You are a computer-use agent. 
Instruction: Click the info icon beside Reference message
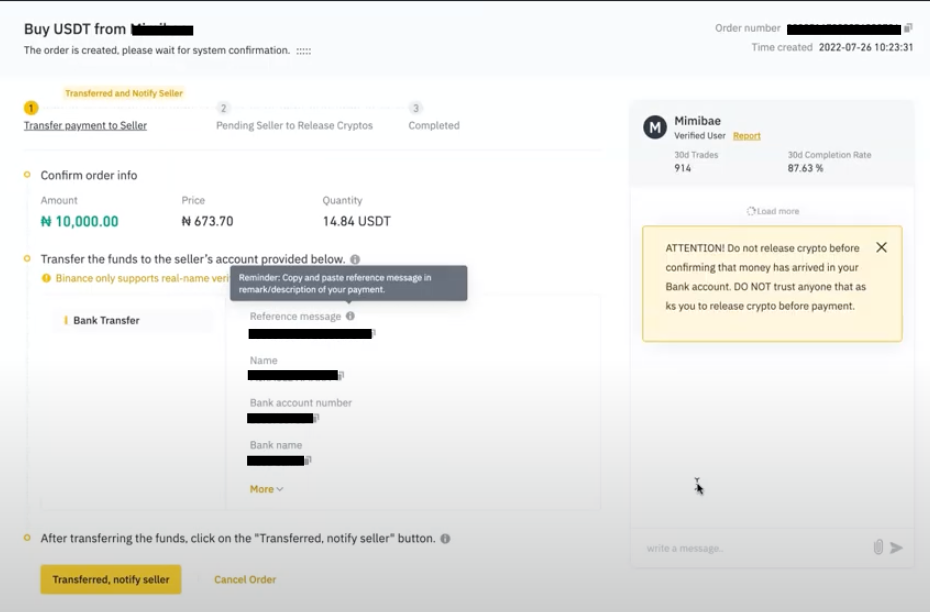click(350, 316)
